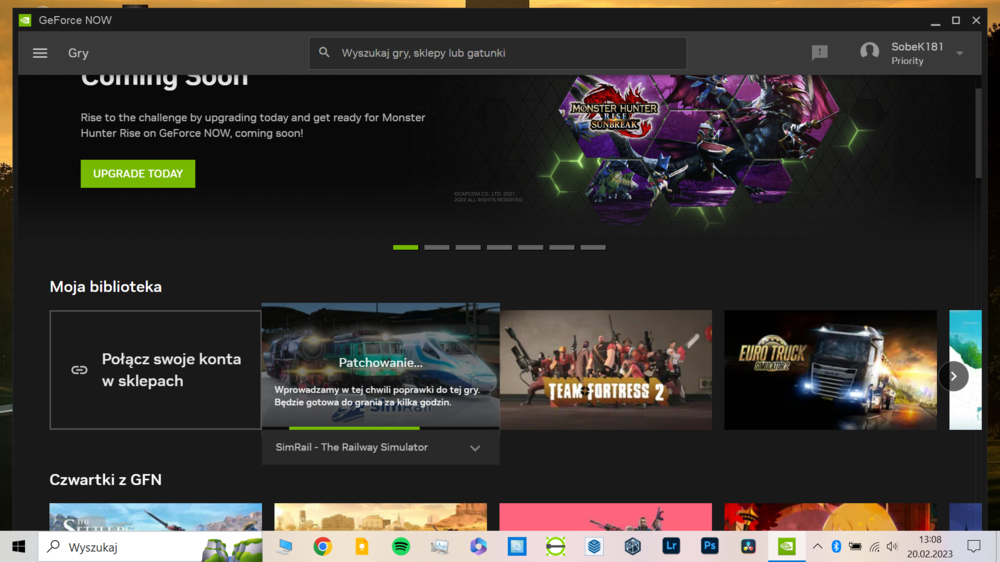Open the hamburger navigation menu
Image resolution: width=1000 pixels, height=562 pixels.
click(x=40, y=53)
